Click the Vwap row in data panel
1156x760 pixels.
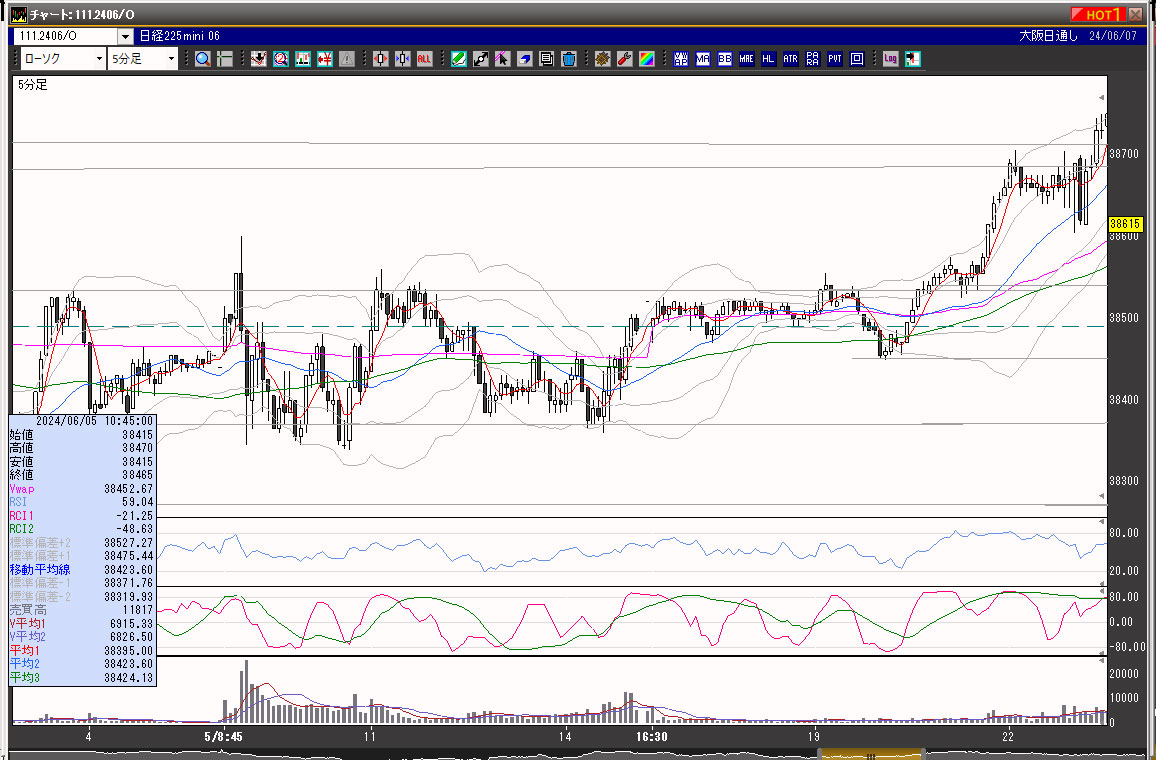pyautogui.click(x=82, y=489)
